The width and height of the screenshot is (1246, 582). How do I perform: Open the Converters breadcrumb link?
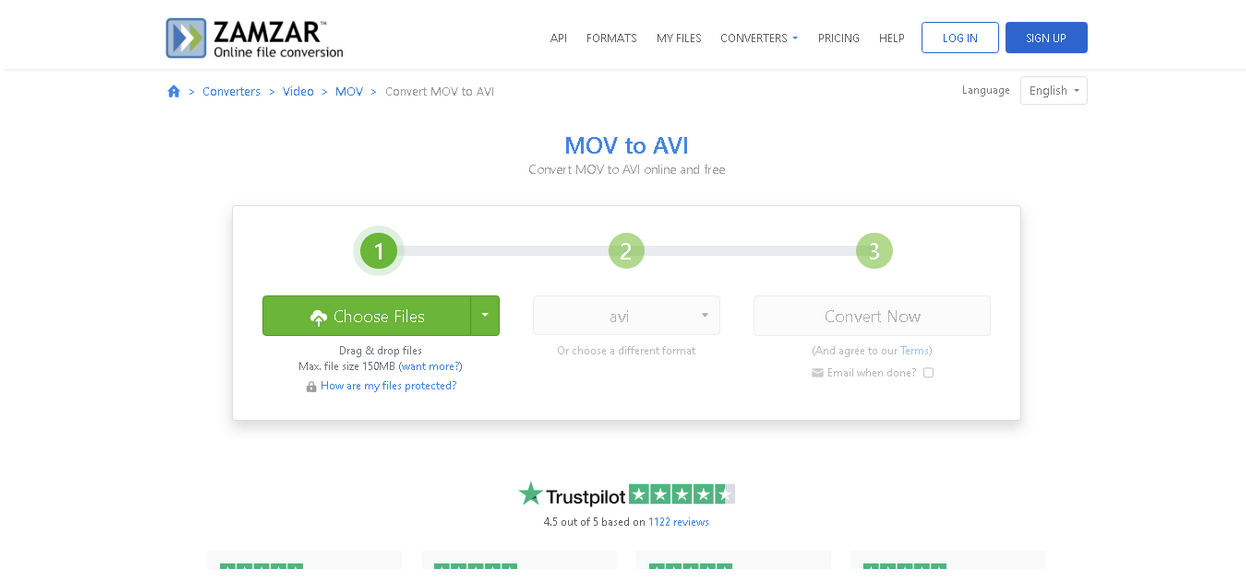pos(231,91)
